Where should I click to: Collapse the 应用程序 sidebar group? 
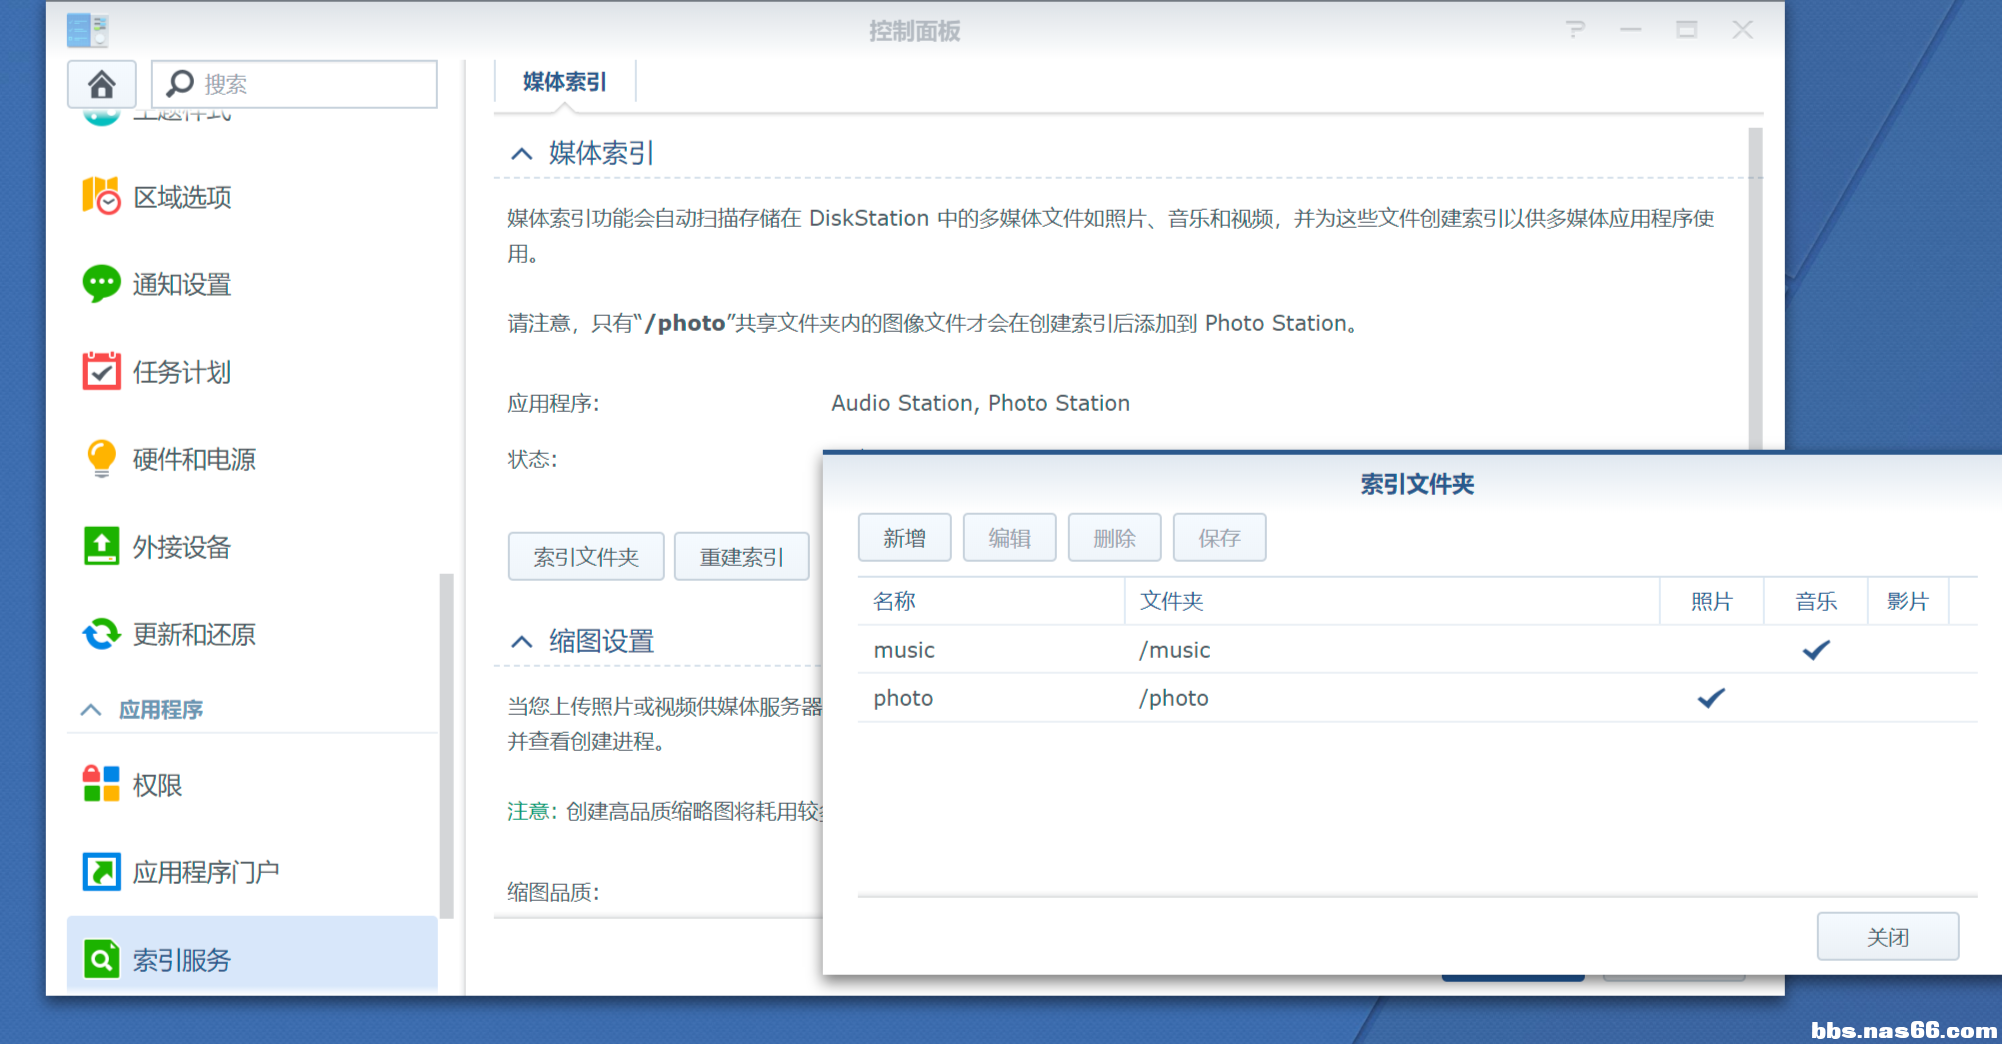click(90, 710)
